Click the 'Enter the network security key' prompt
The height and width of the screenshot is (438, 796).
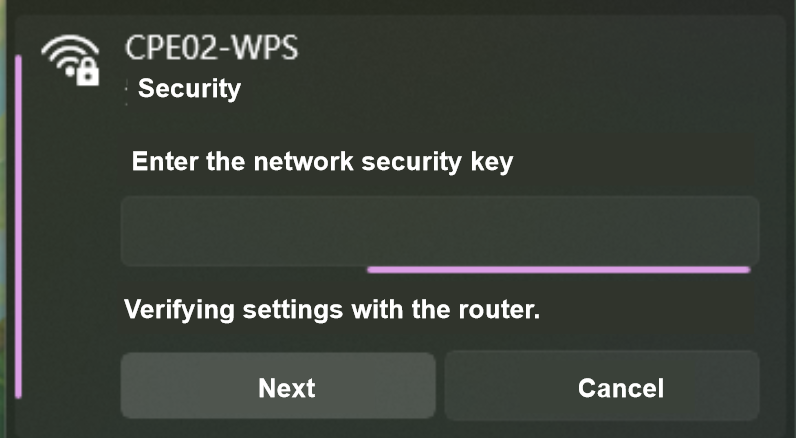(322, 161)
